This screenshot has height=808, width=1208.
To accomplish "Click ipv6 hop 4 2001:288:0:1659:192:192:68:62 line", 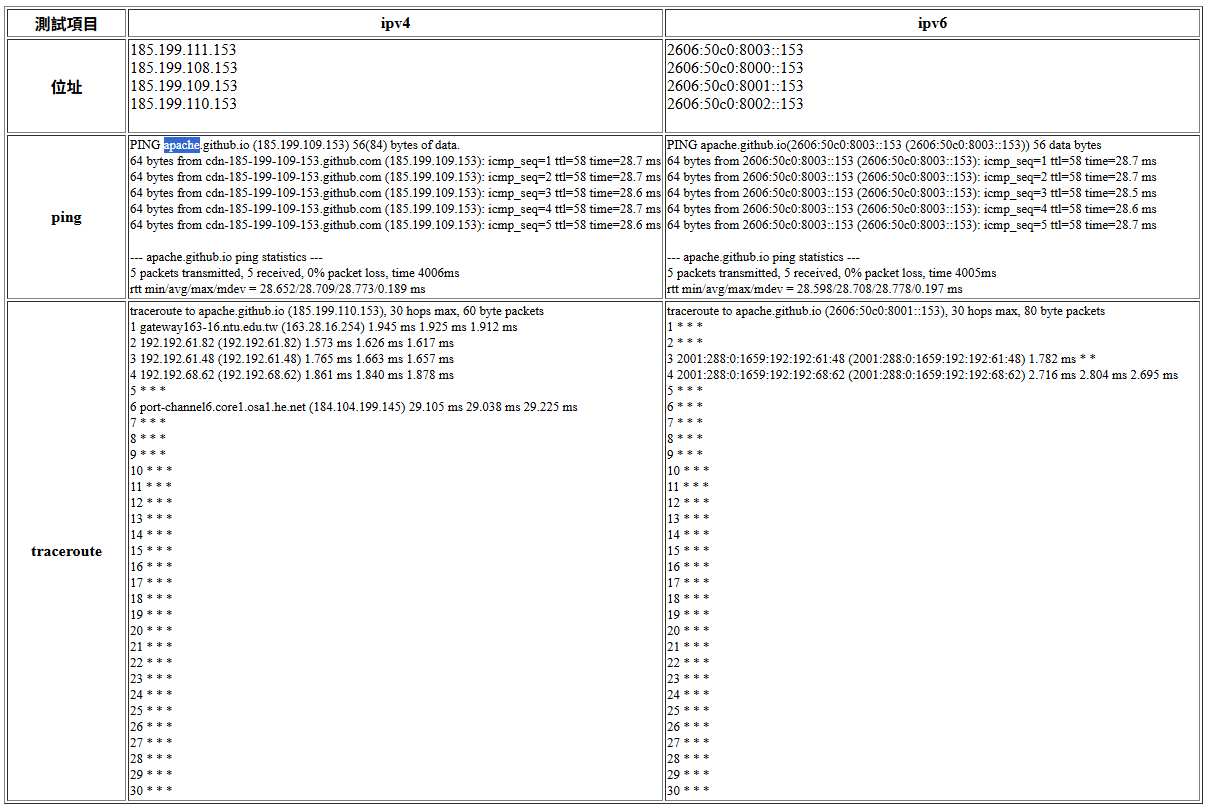I will [922, 375].
